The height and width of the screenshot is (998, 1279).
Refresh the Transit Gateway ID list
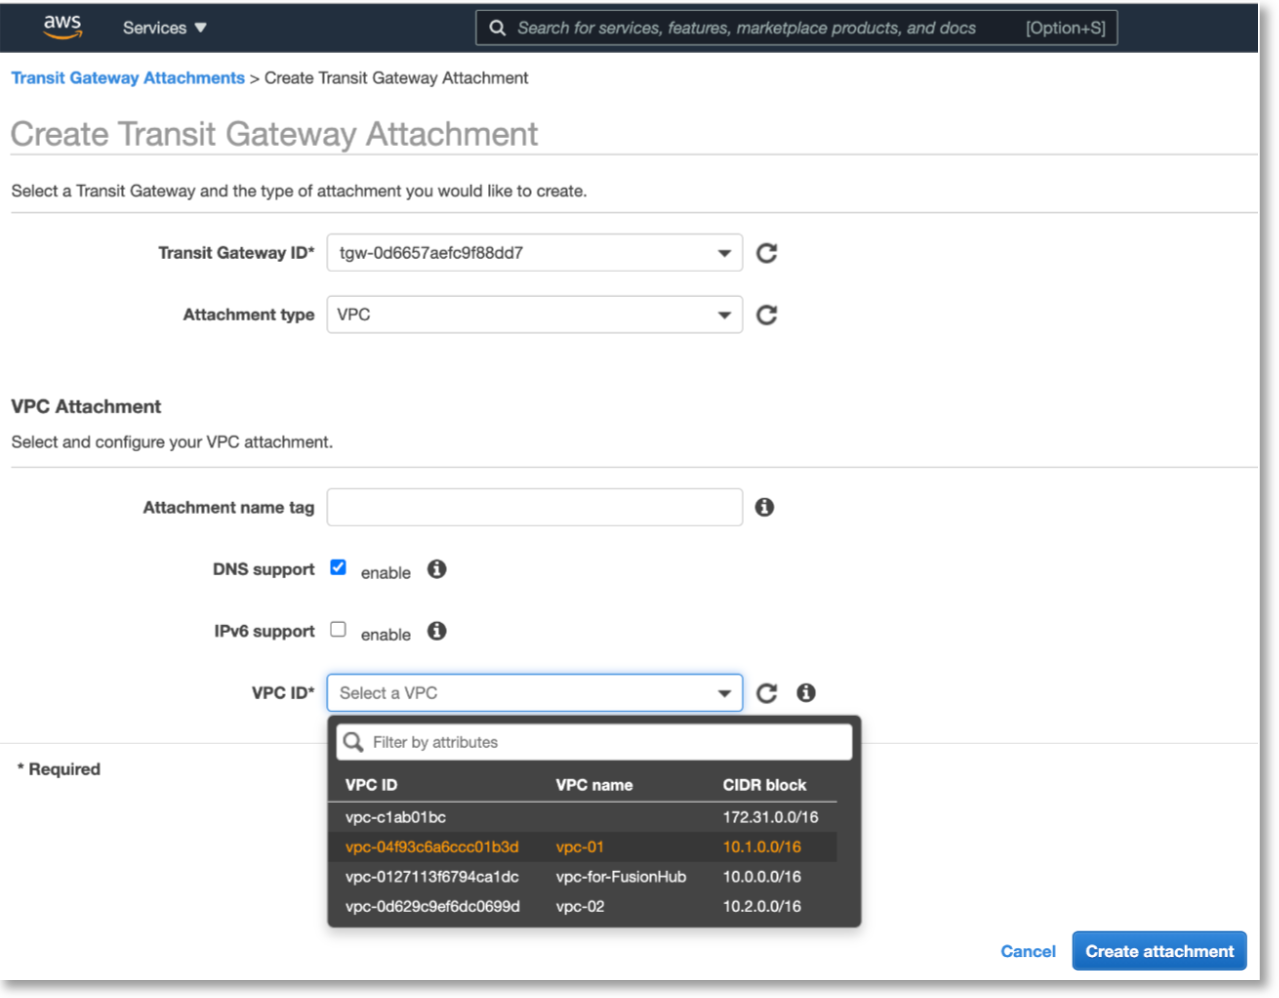click(x=767, y=253)
